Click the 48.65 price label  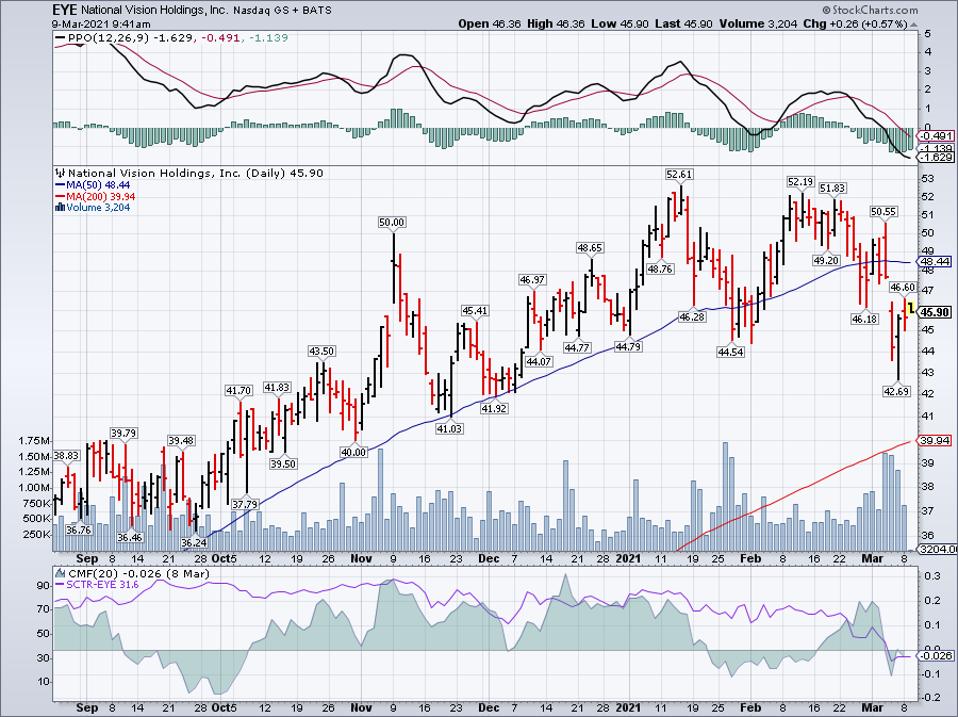[590, 248]
